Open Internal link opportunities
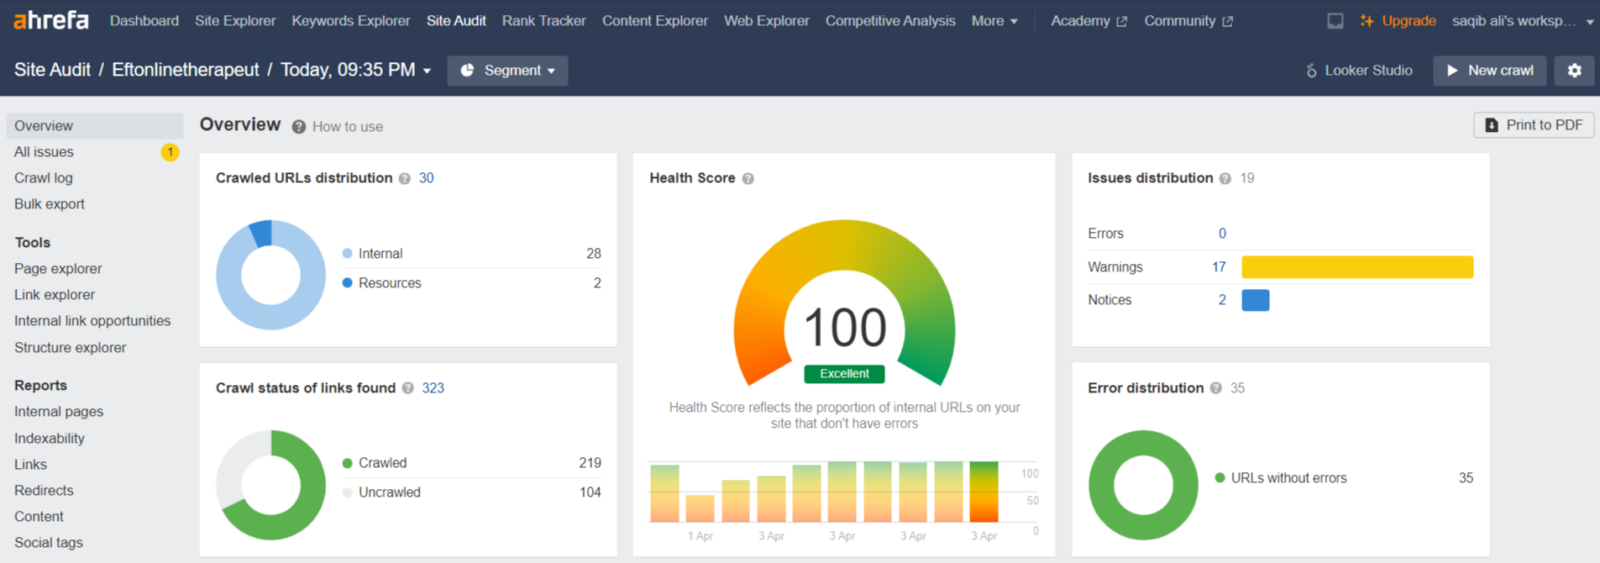The height and width of the screenshot is (563, 1600). (x=92, y=321)
